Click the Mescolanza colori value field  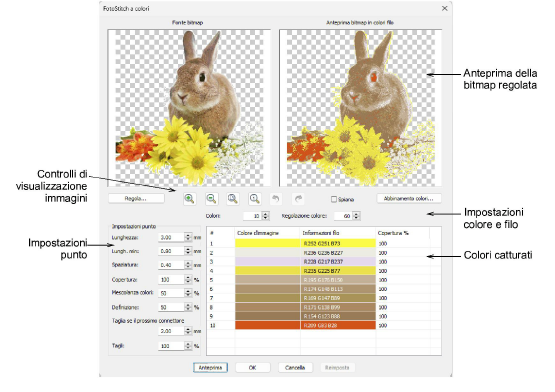click(x=171, y=293)
